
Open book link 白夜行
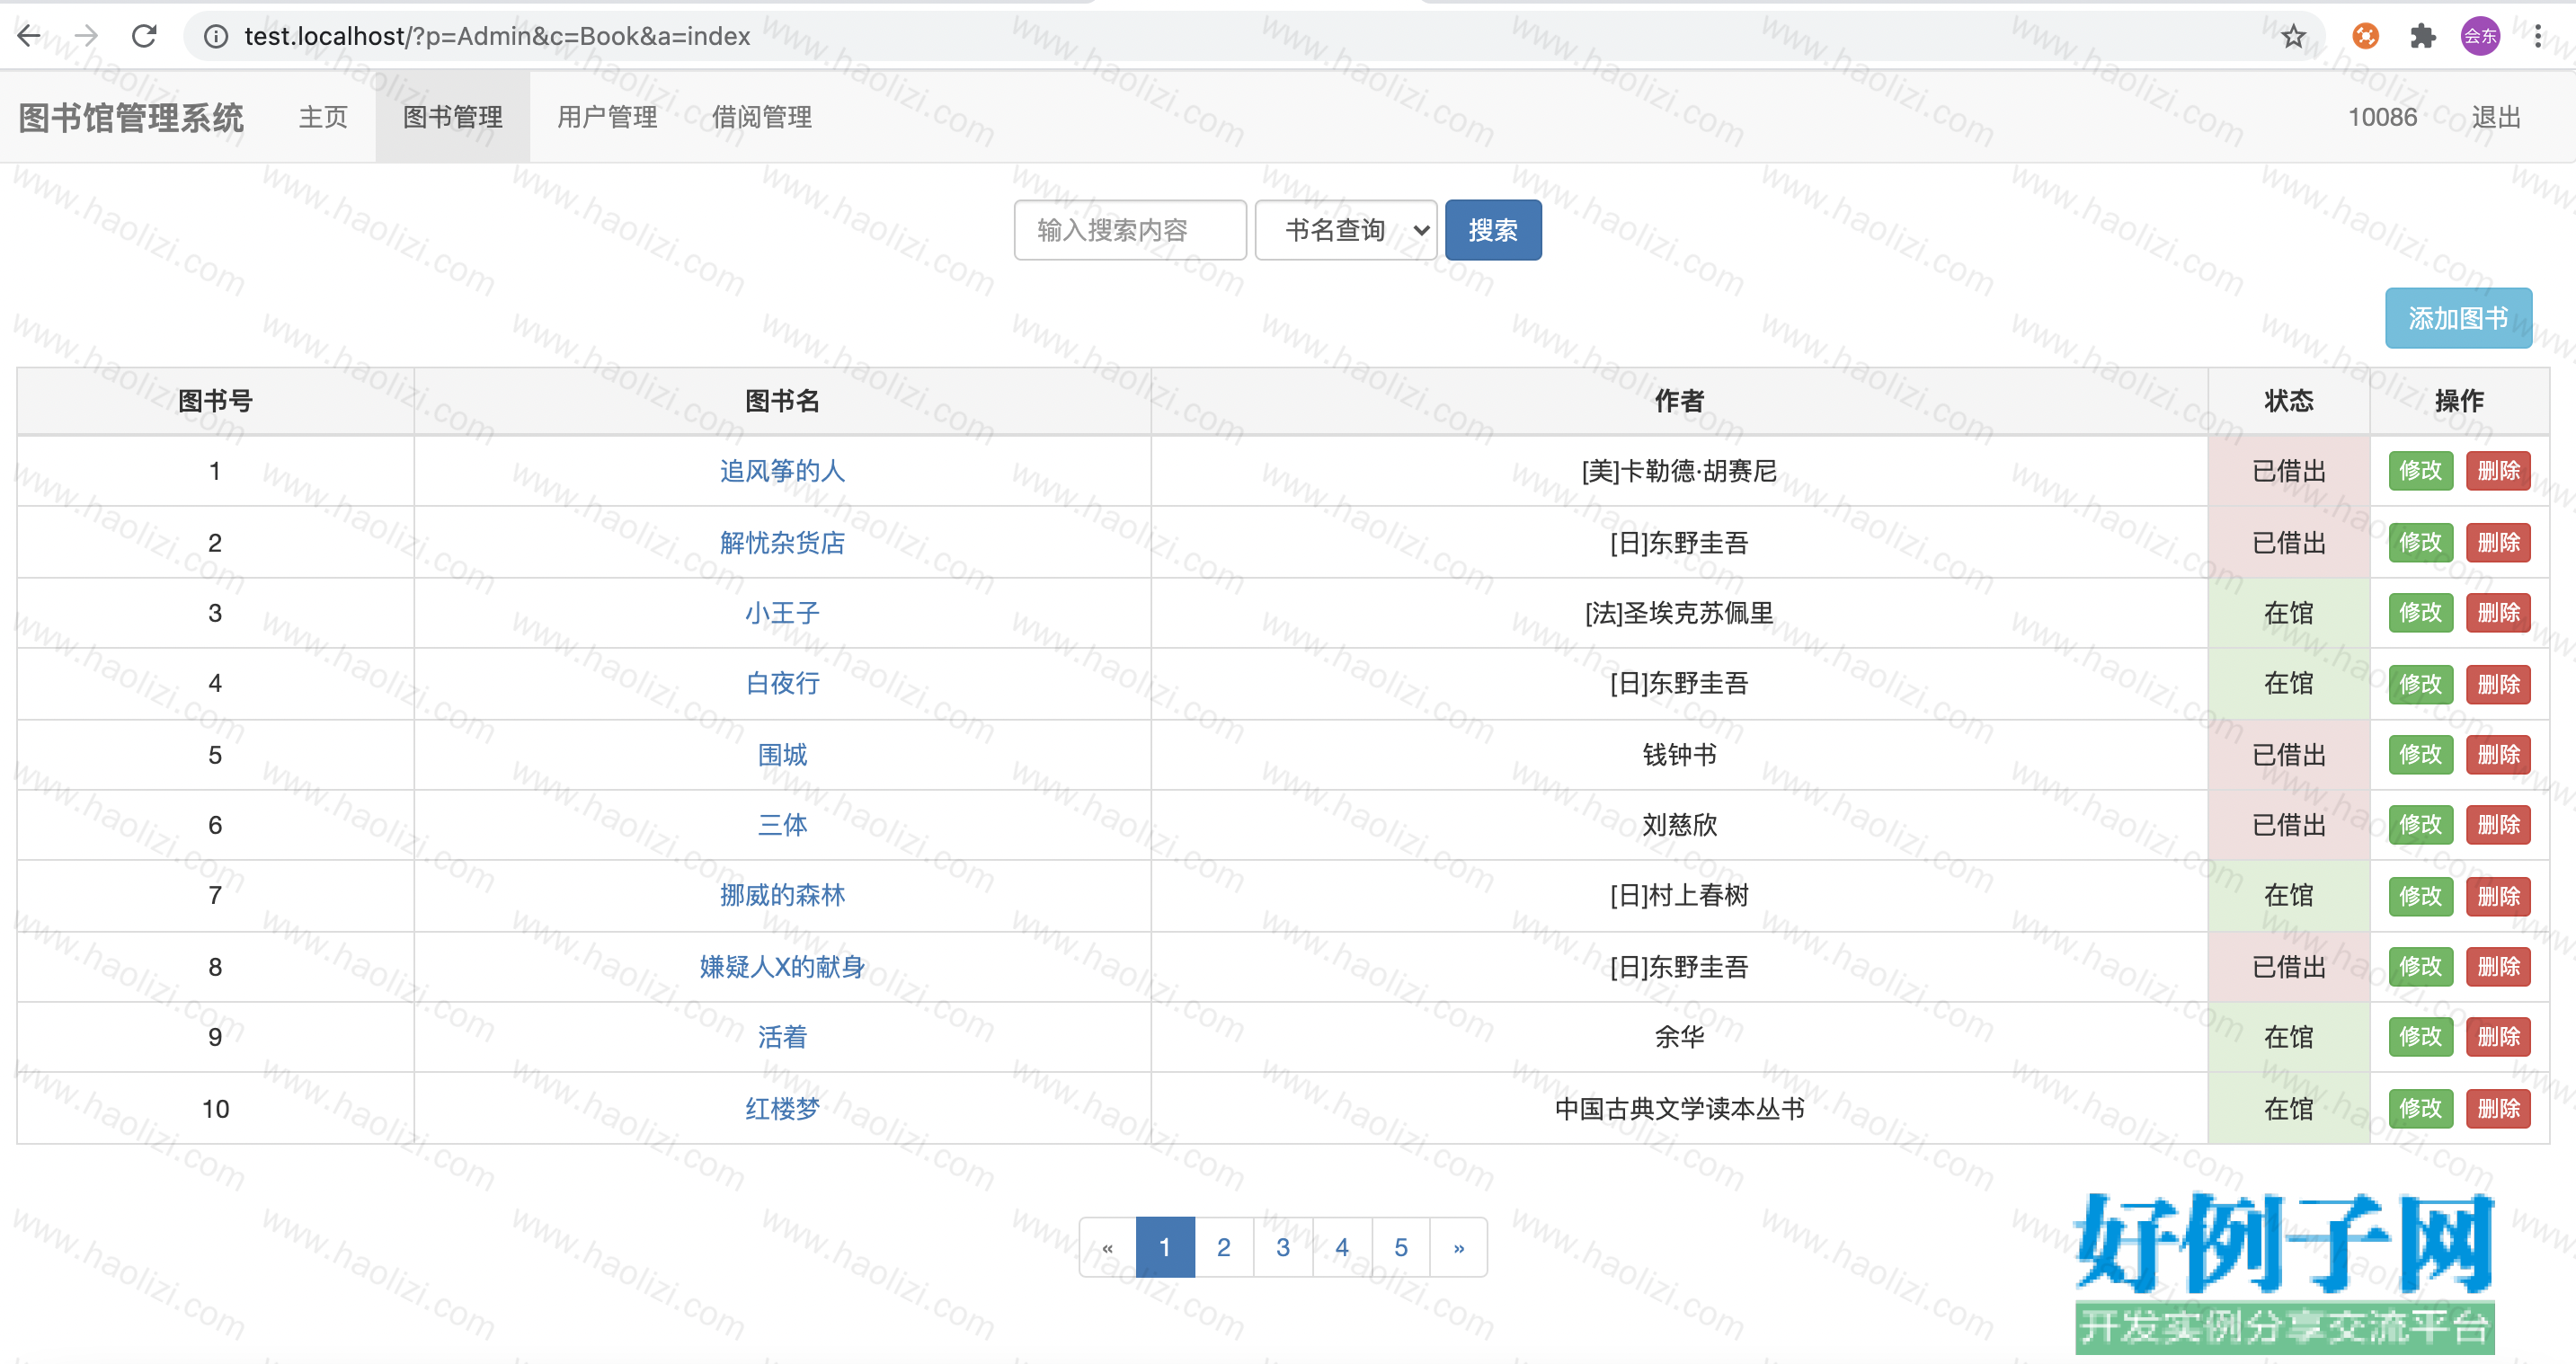coord(782,684)
